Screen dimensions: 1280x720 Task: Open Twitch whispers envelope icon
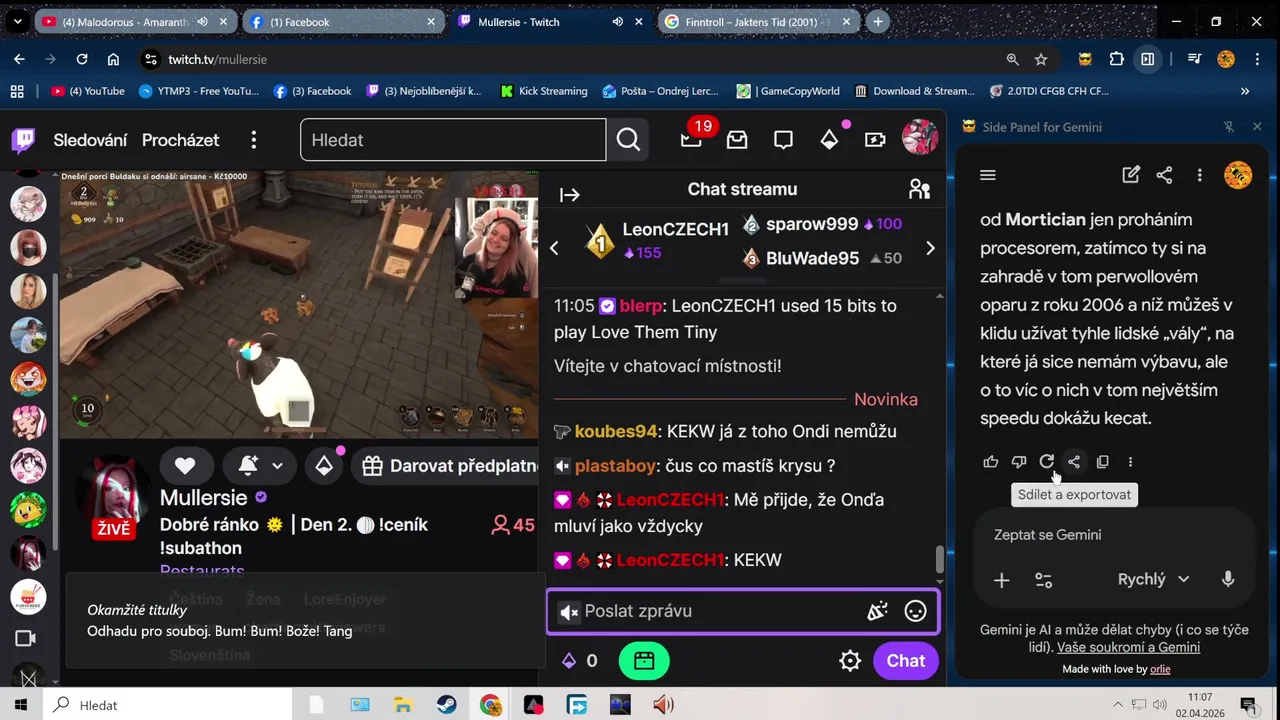point(737,140)
